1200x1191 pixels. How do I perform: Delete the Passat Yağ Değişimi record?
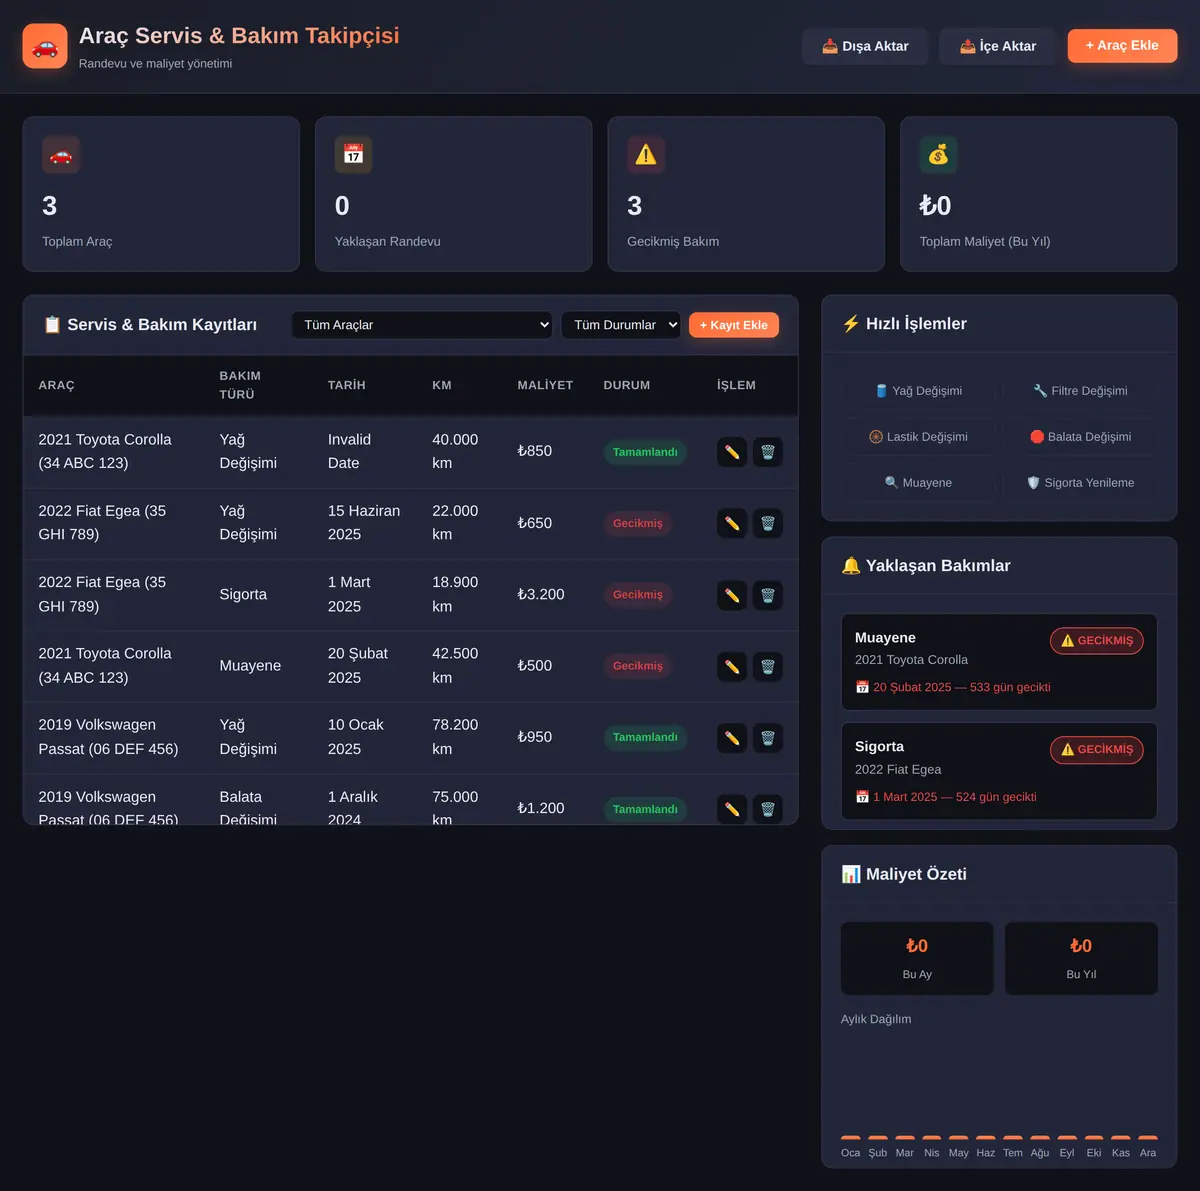pos(768,738)
